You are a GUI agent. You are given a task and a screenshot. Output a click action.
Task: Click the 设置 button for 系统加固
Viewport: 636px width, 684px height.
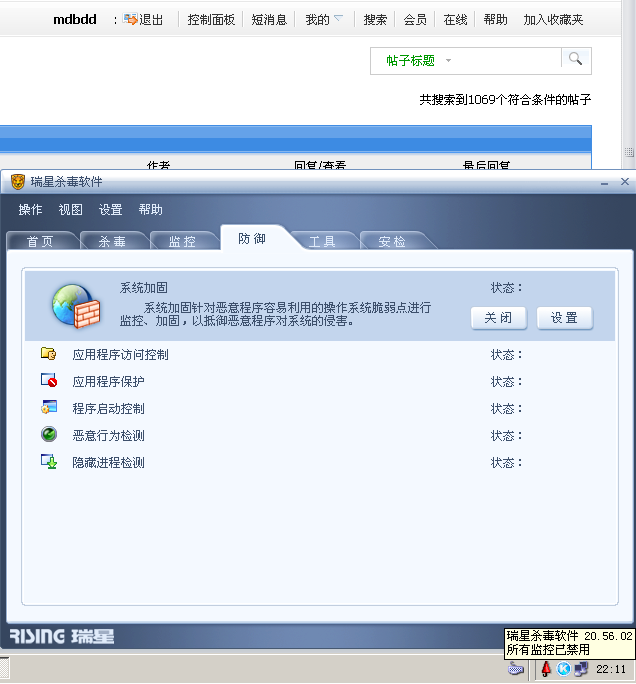(x=564, y=318)
